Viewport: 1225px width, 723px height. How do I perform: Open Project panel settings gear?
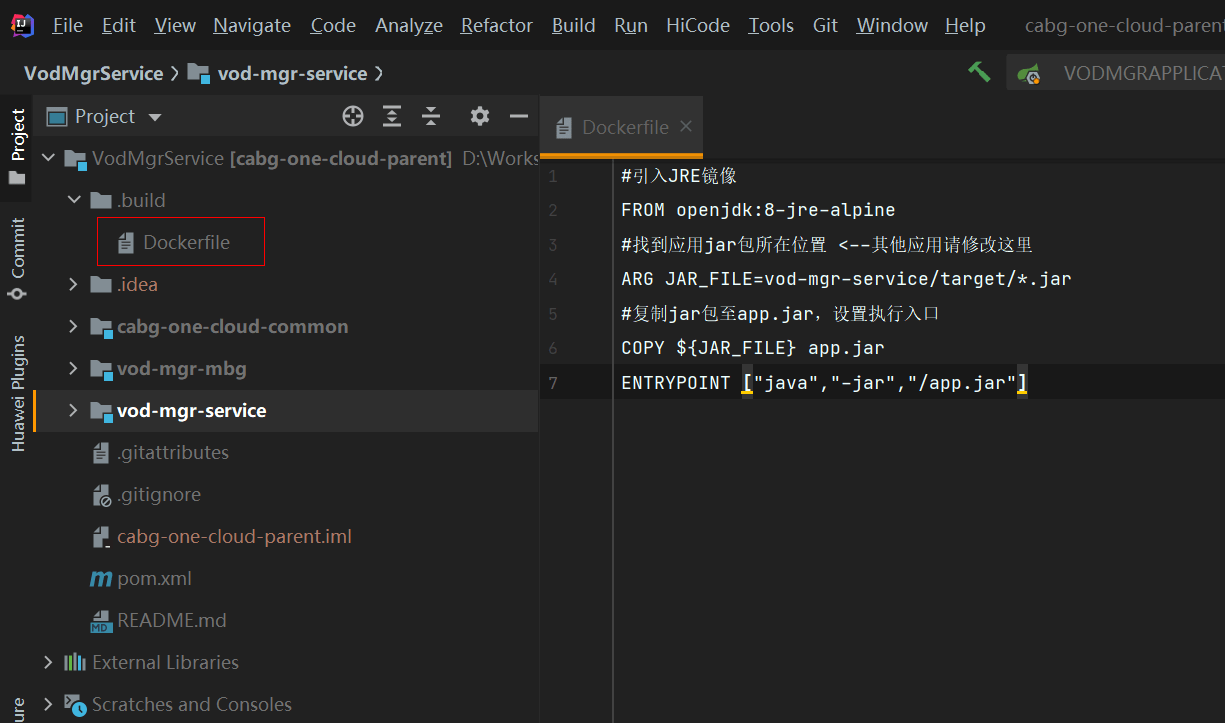click(x=480, y=117)
